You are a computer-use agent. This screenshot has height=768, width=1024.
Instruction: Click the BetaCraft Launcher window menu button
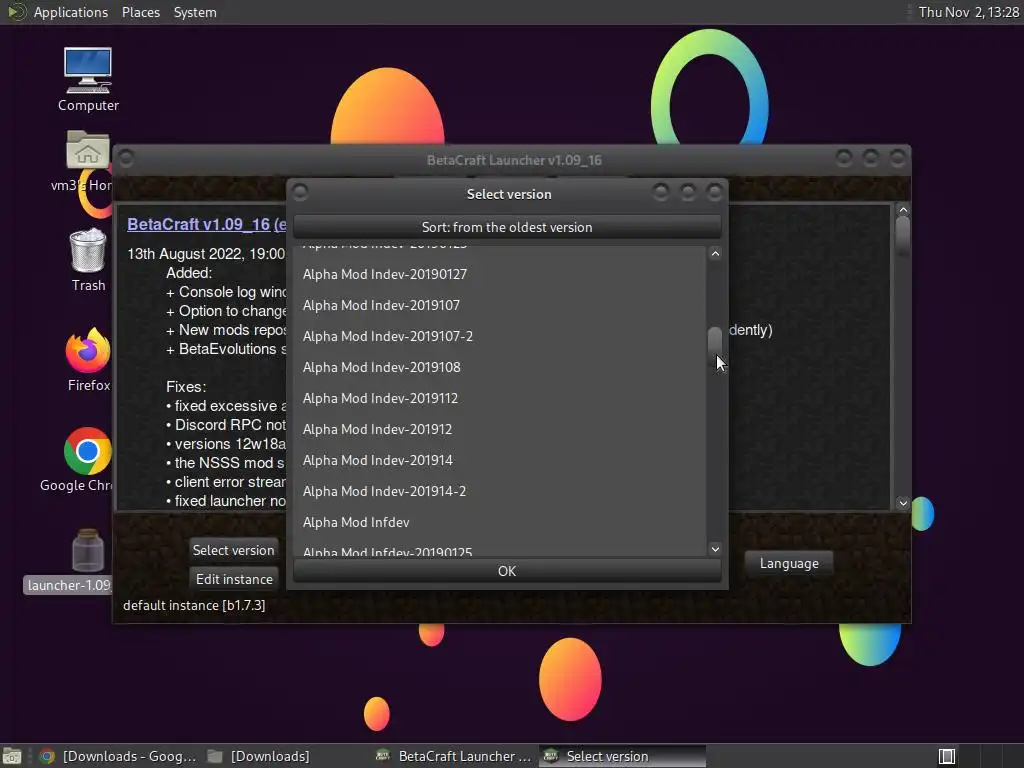click(126, 158)
